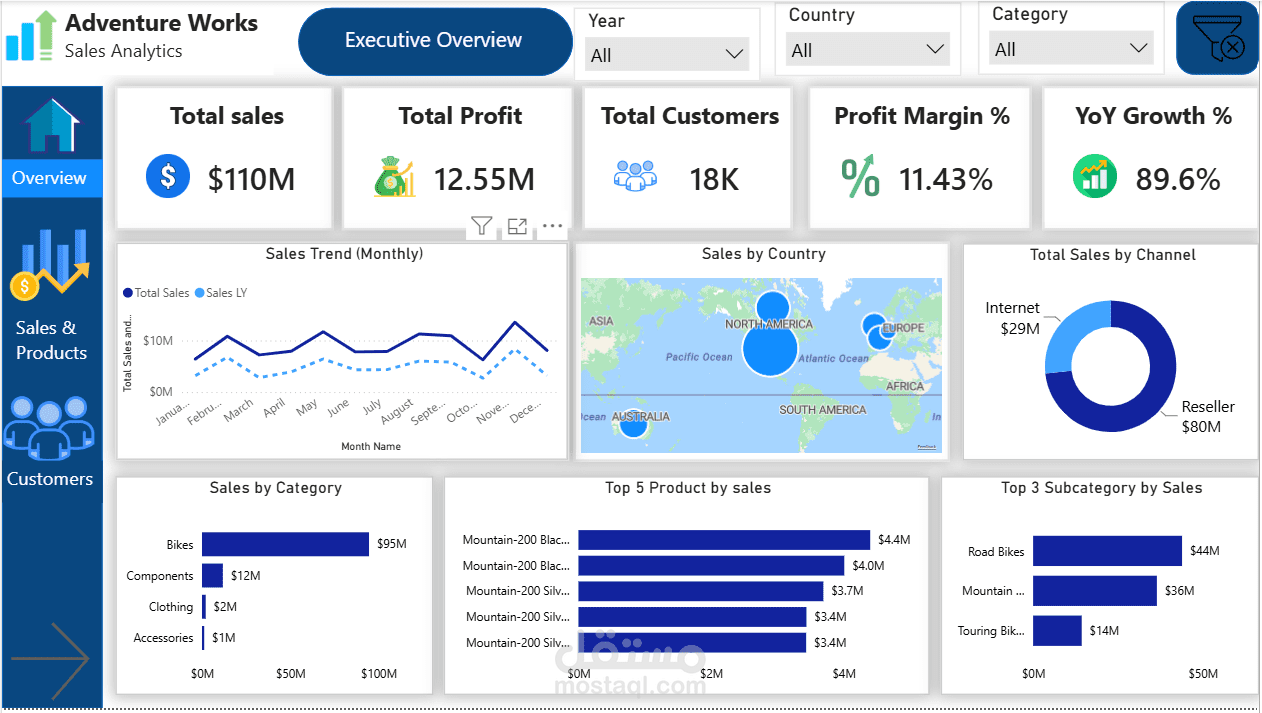Click the Internet $29M label
The image size is (1262, 713).
pyautogui.click(x=1012, y=318)
